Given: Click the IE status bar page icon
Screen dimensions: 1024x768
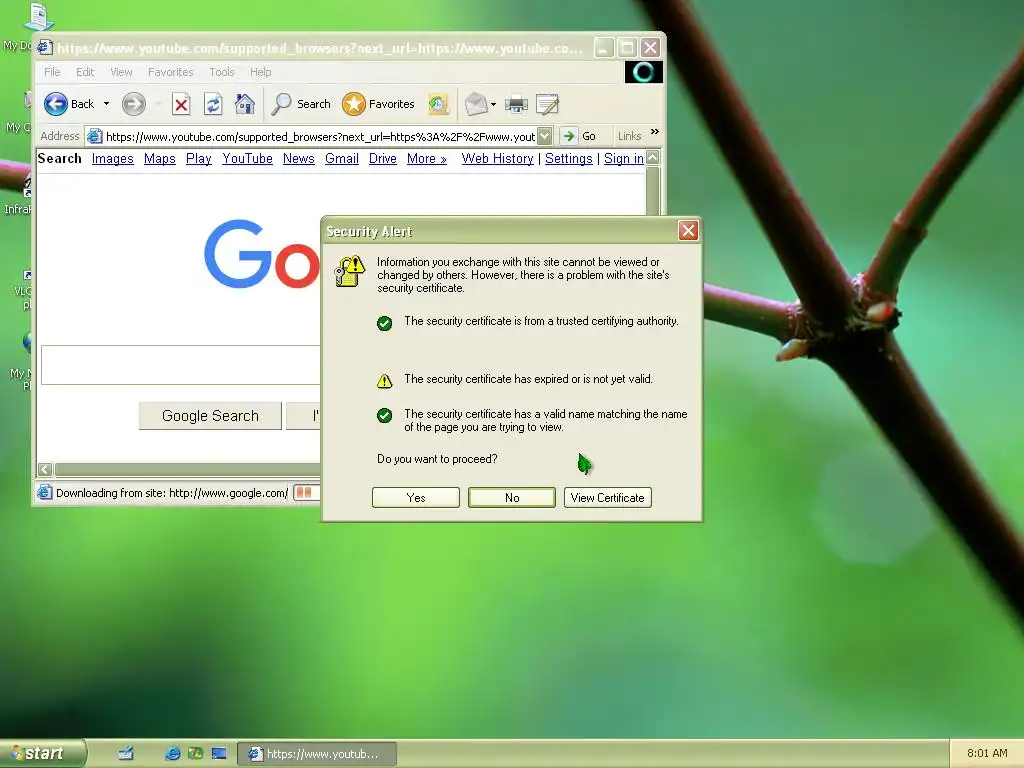Looking at the screenshot, I should (x=44, y=492).
